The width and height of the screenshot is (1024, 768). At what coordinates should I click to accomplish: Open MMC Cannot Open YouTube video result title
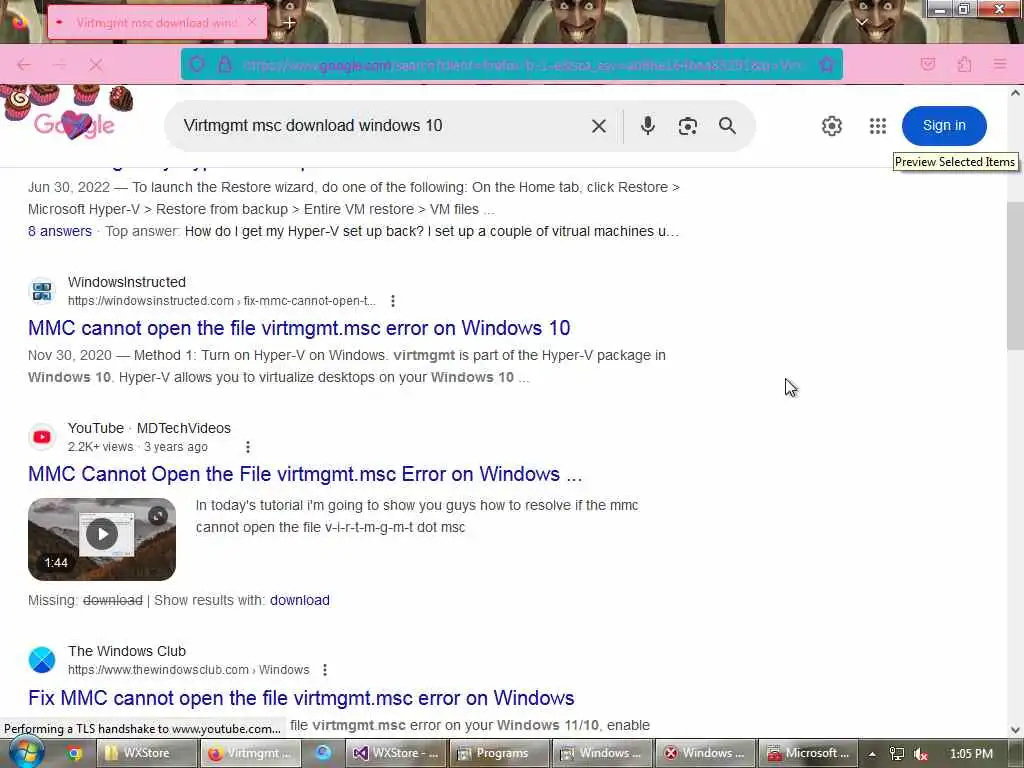coord(305,474)
